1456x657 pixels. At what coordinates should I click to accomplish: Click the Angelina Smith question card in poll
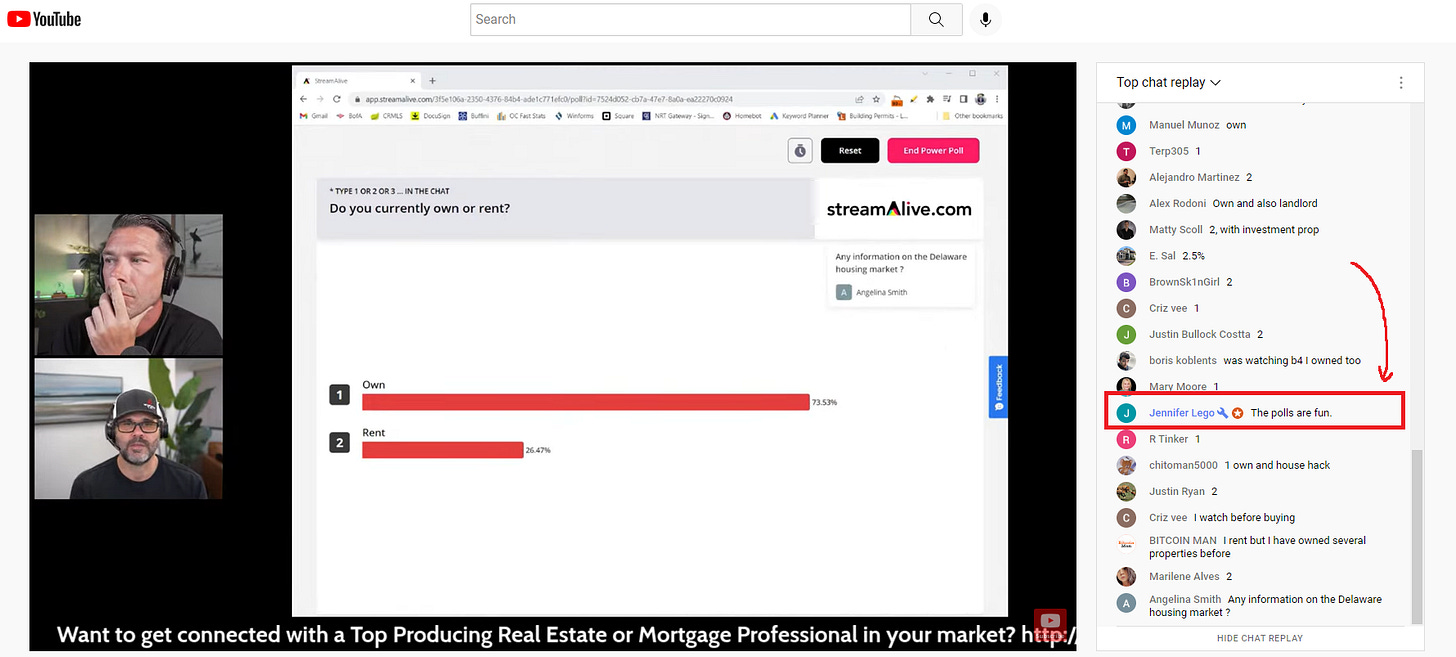click(901, 275)
